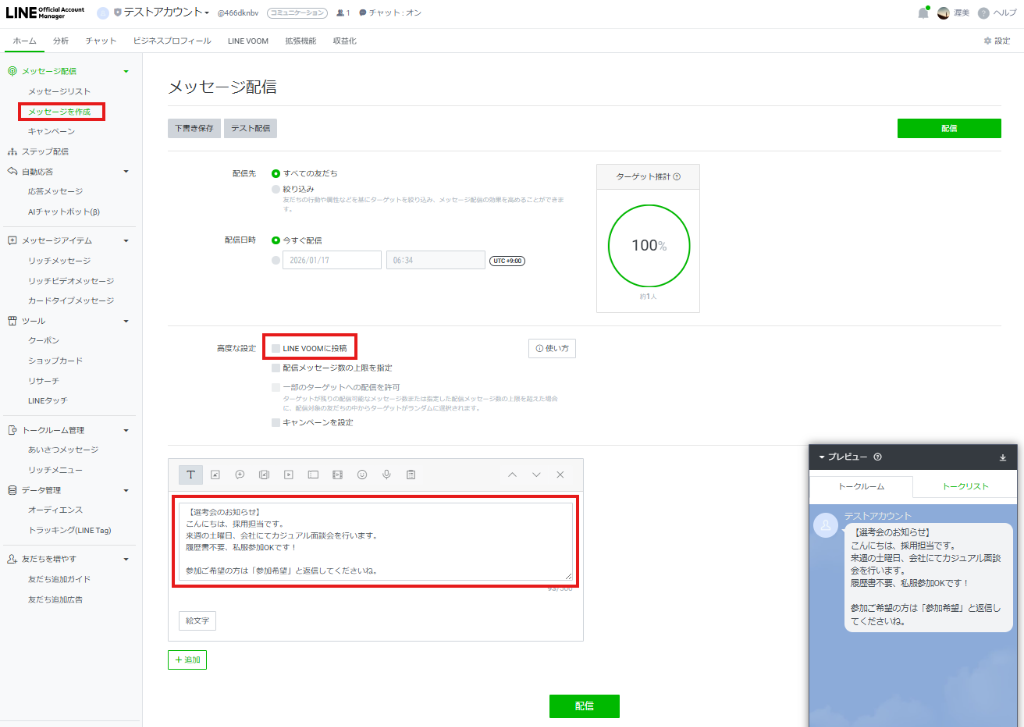Screen dimensions: 1024x727
Task: Remove the message block with X icon
Action: (x=560, y=474)
